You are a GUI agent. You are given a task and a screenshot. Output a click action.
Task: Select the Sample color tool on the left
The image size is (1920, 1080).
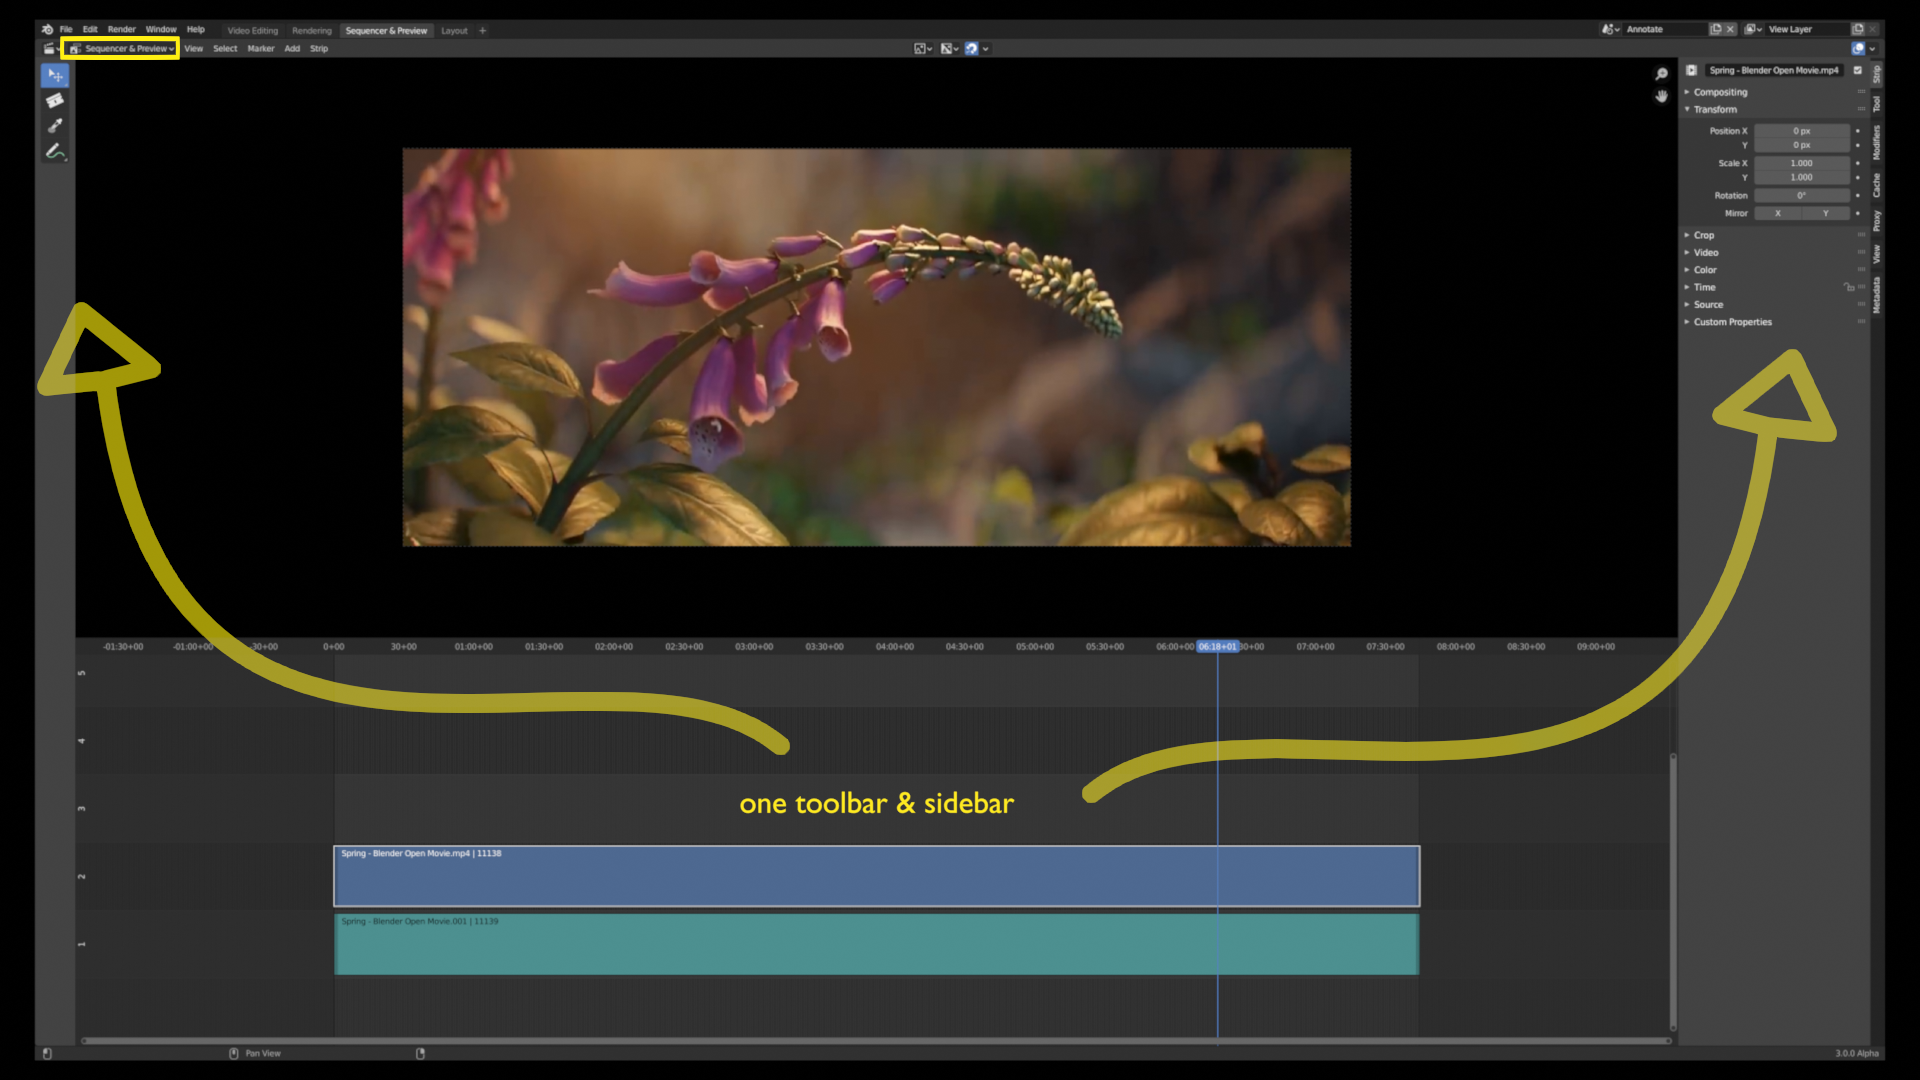tap(55, 125)
